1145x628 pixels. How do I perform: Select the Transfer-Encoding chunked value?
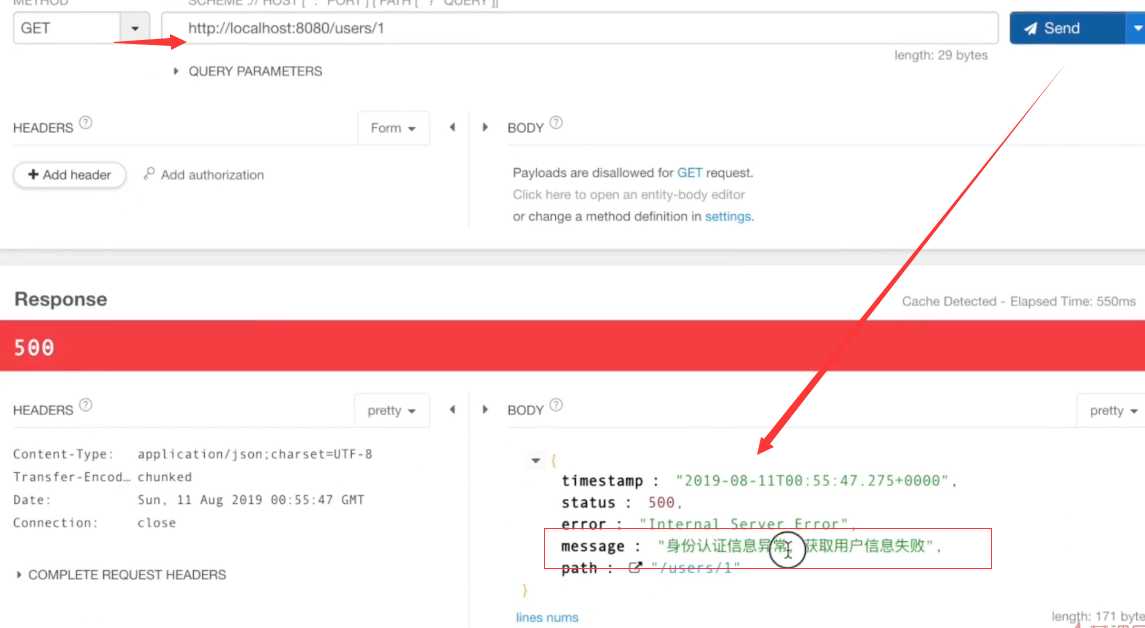click(164, 477)
